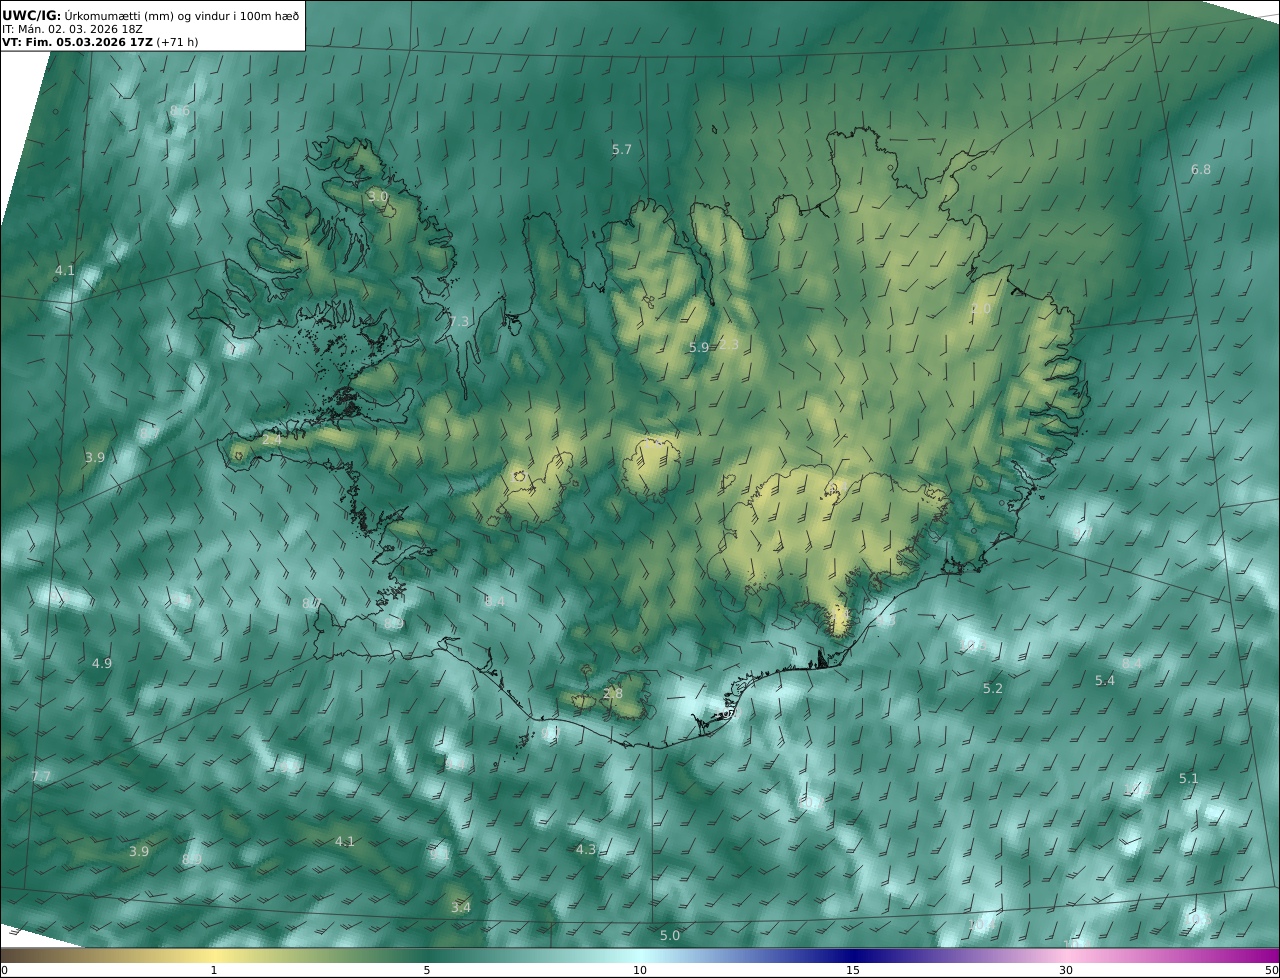This screenshot has height=978, width=1280.
Task: Click the 6.8 value label on the map
Action: pos(1201,170)
